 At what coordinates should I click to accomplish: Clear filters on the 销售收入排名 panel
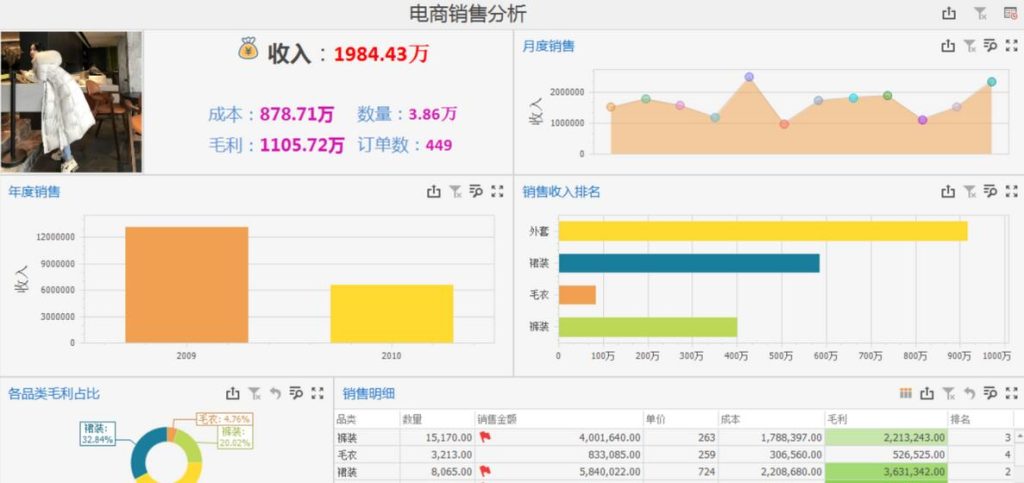[970, 191]
